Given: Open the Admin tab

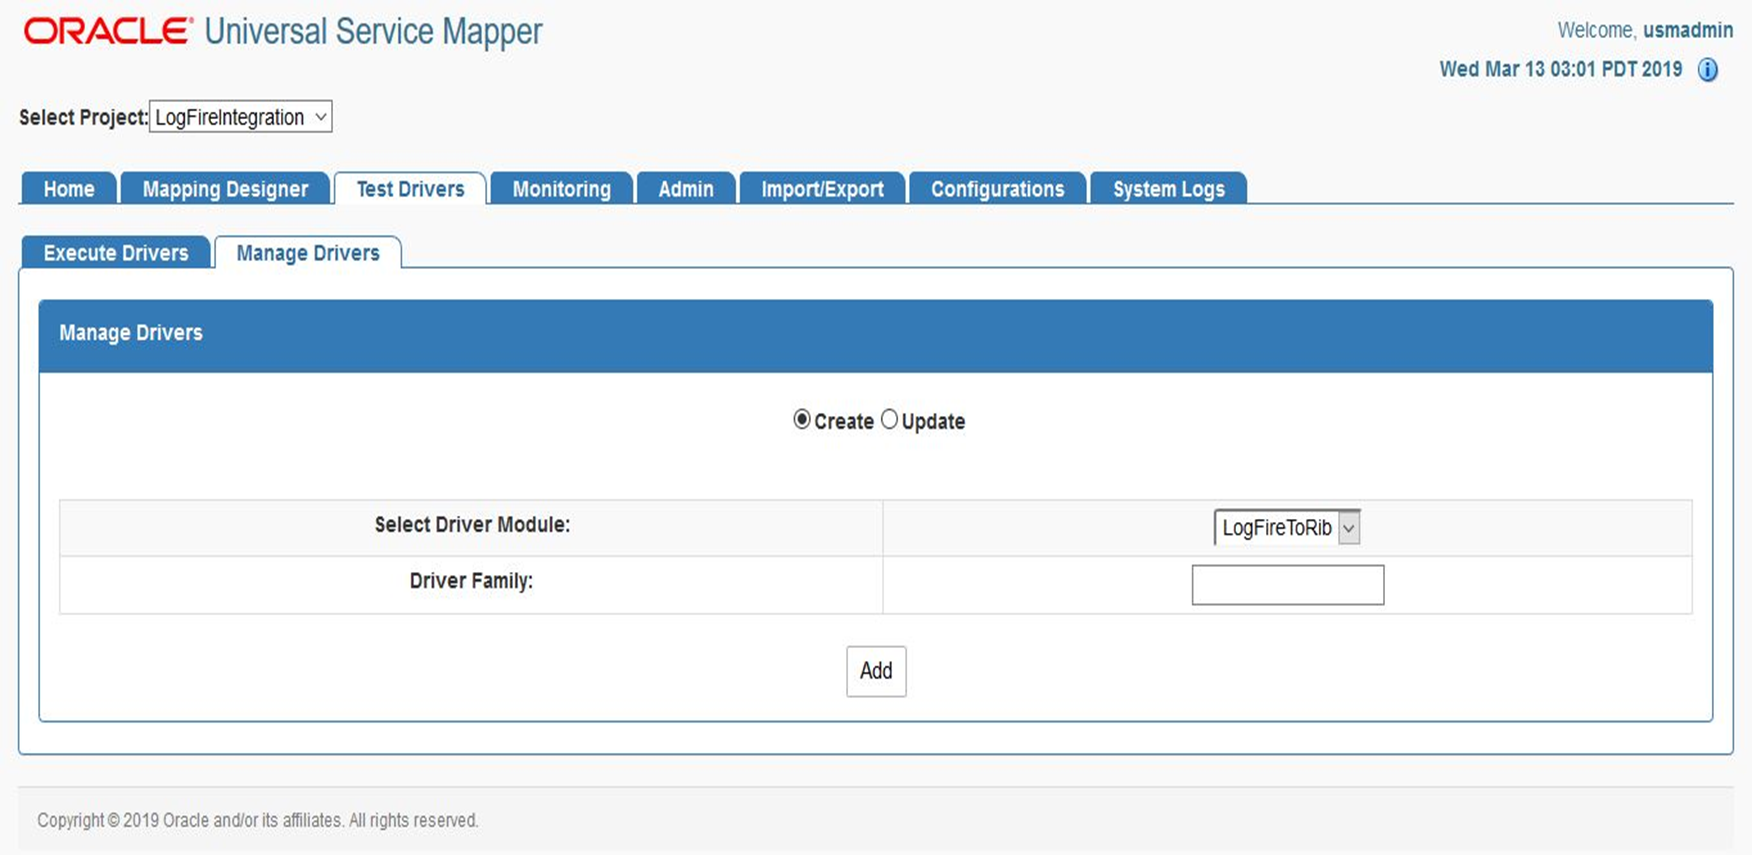Looking at the screenshot, I should click(686, 189).
